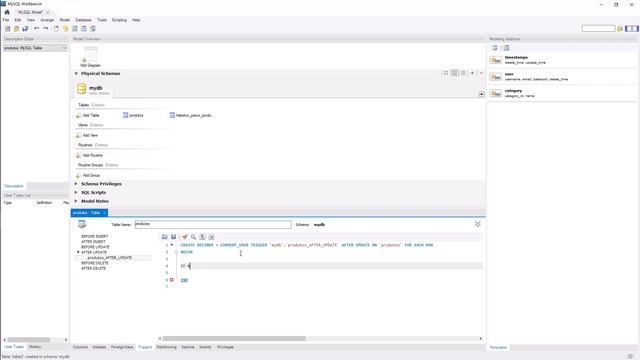Switch to Indexes tab
The image size is (640, 360).
click(99, 347)
